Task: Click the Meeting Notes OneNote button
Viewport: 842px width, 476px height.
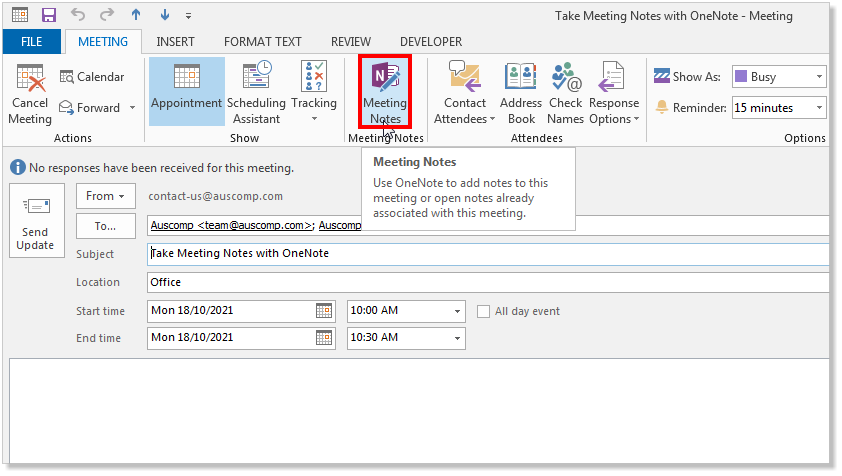Action: pos(385,92)
